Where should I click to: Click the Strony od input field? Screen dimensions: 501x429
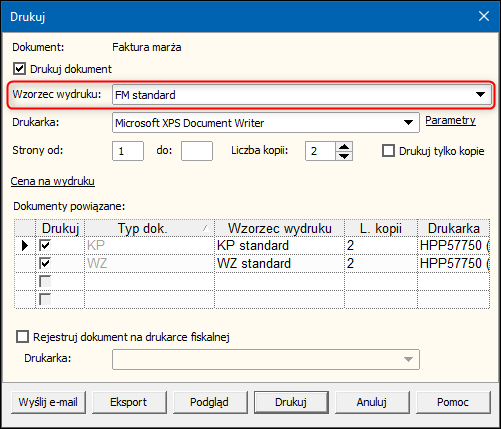(x=128, y=151)
